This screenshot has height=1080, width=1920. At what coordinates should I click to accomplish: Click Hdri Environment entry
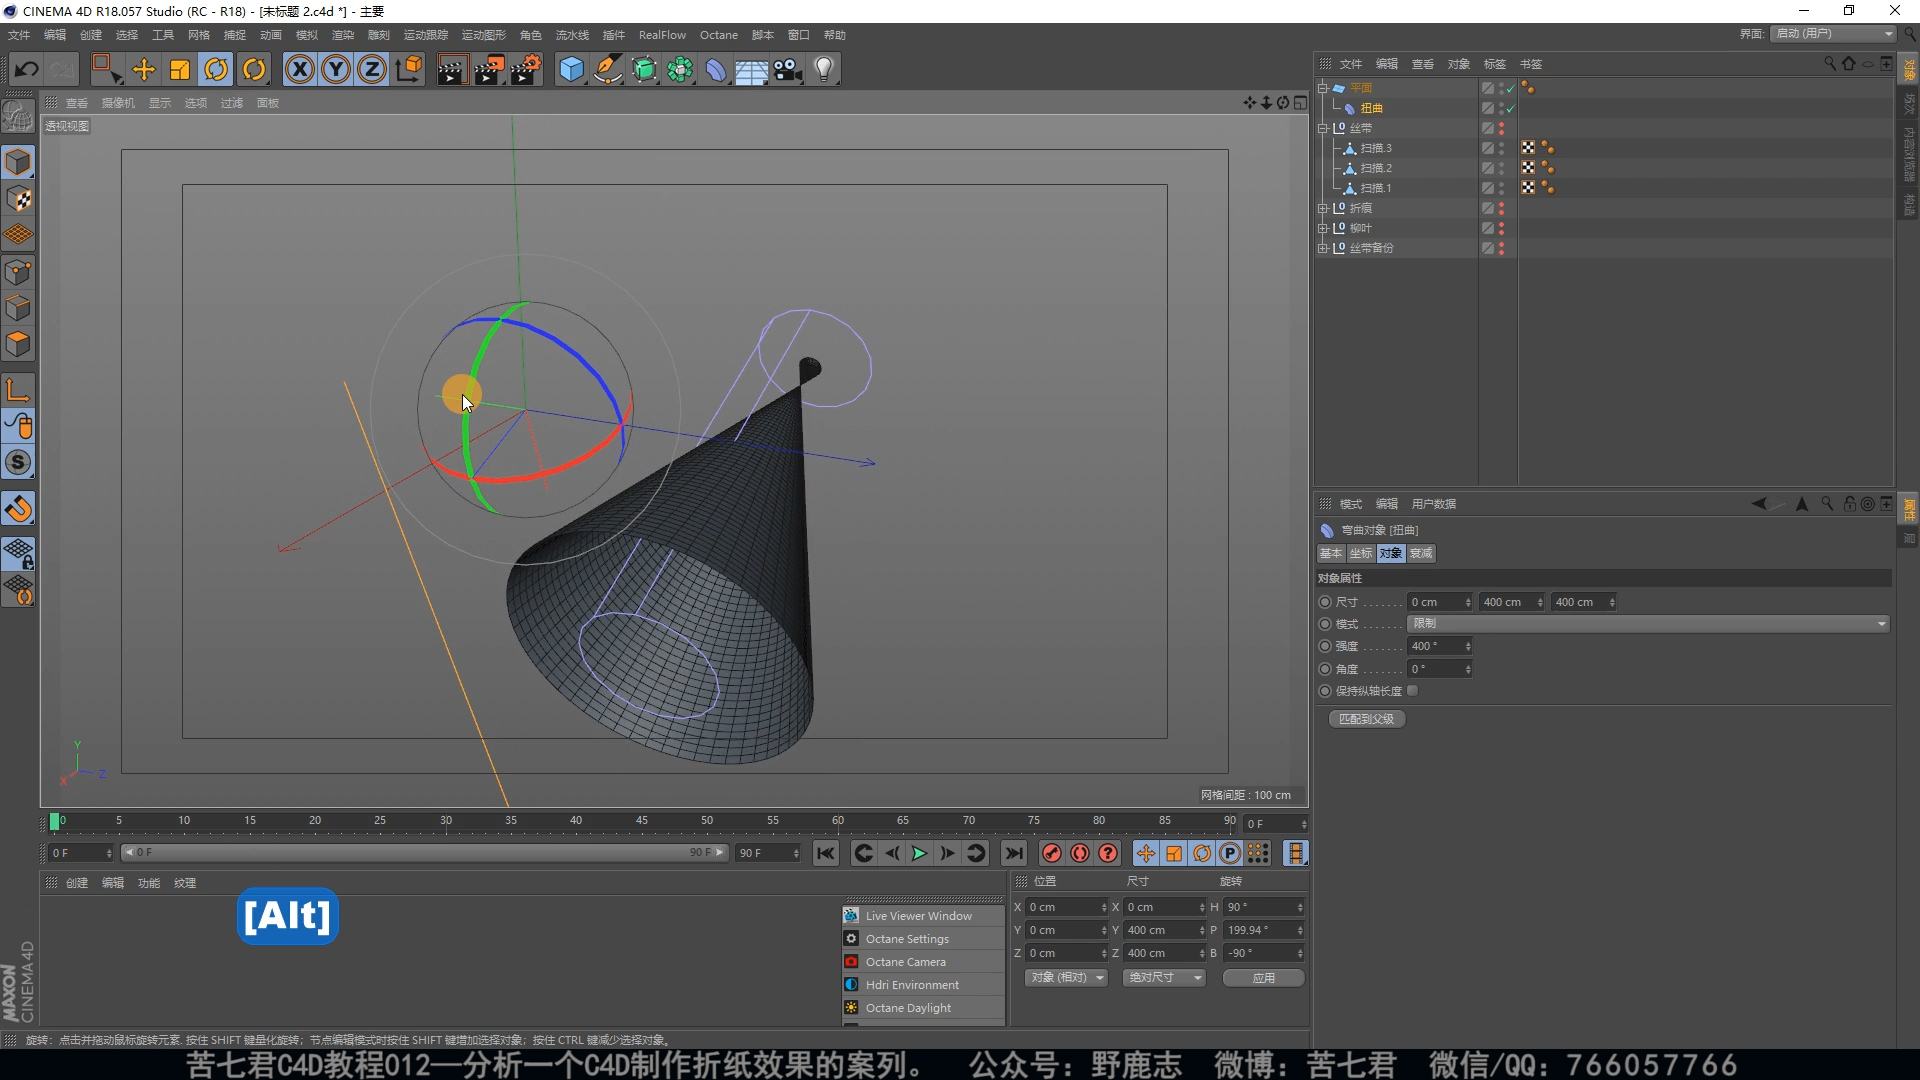click(x=912, y=985)
